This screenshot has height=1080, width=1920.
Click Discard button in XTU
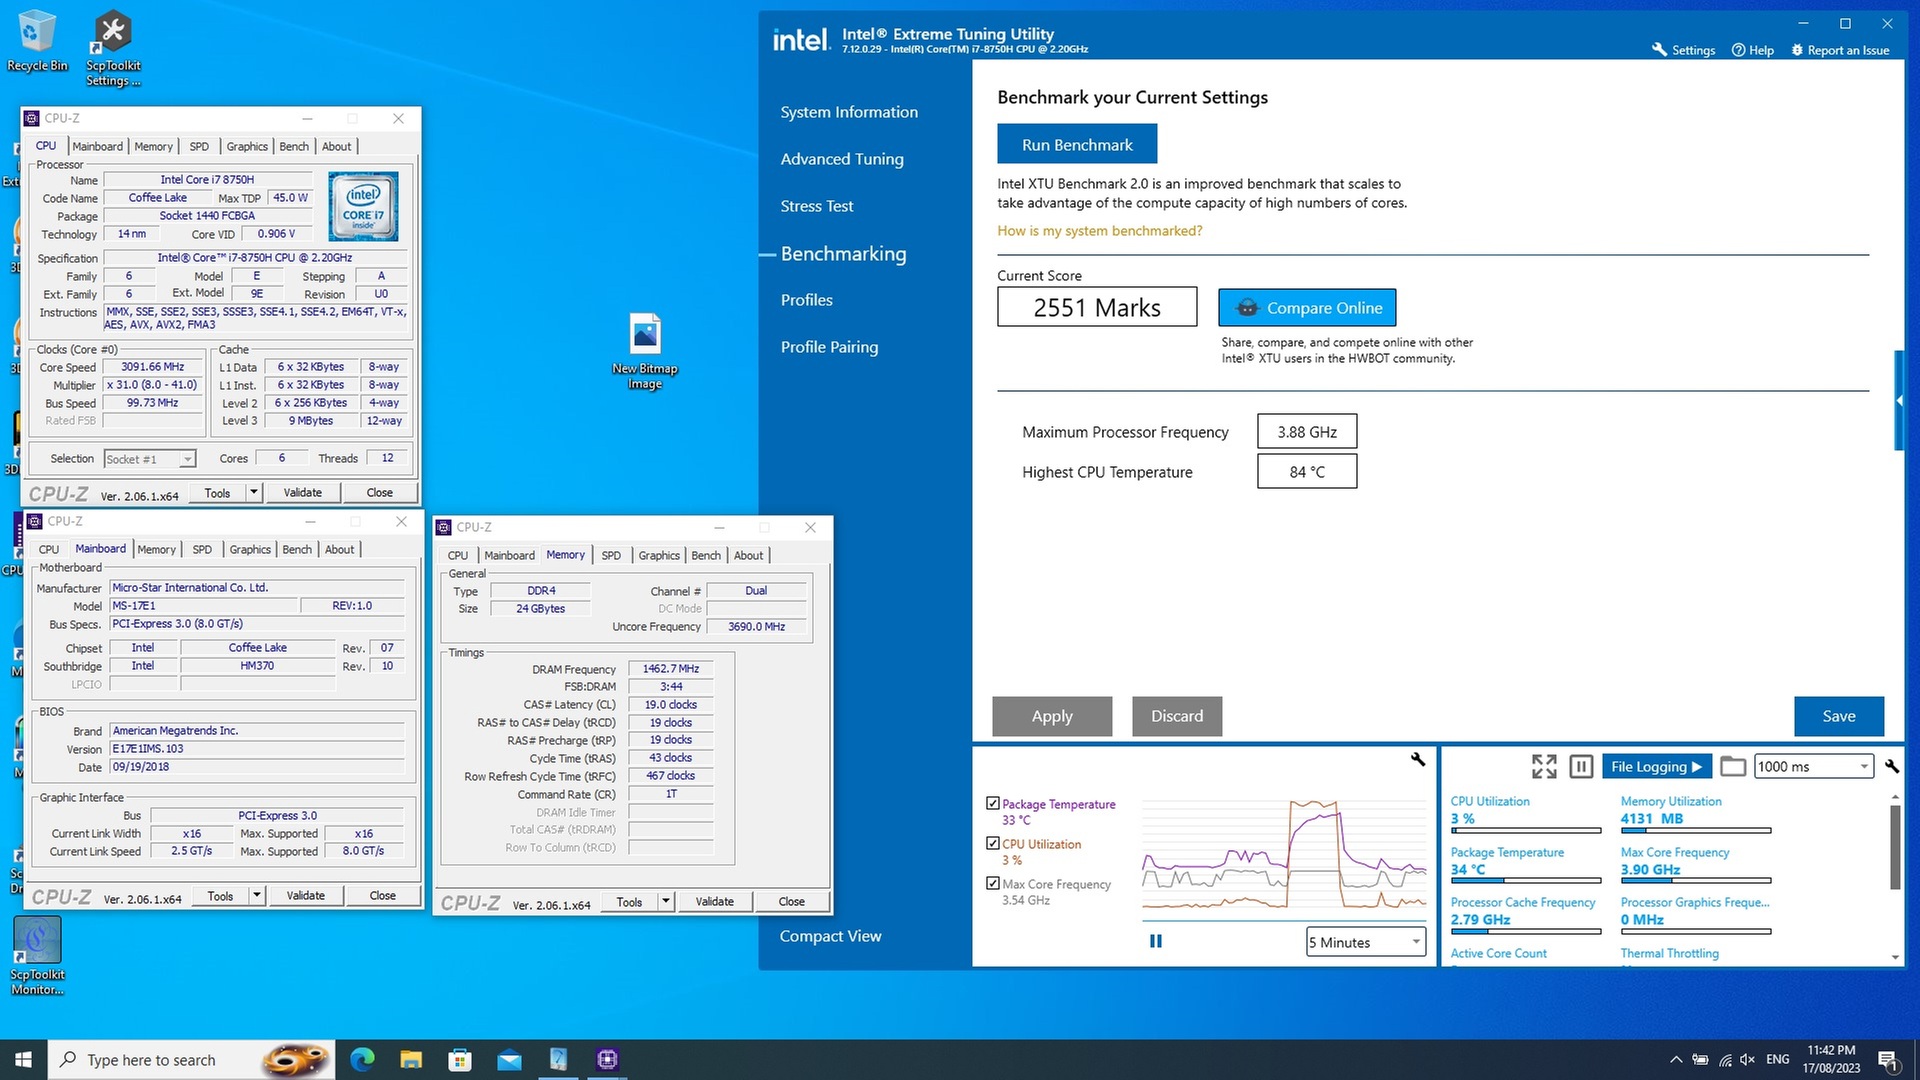click(x=1177, y=716)
